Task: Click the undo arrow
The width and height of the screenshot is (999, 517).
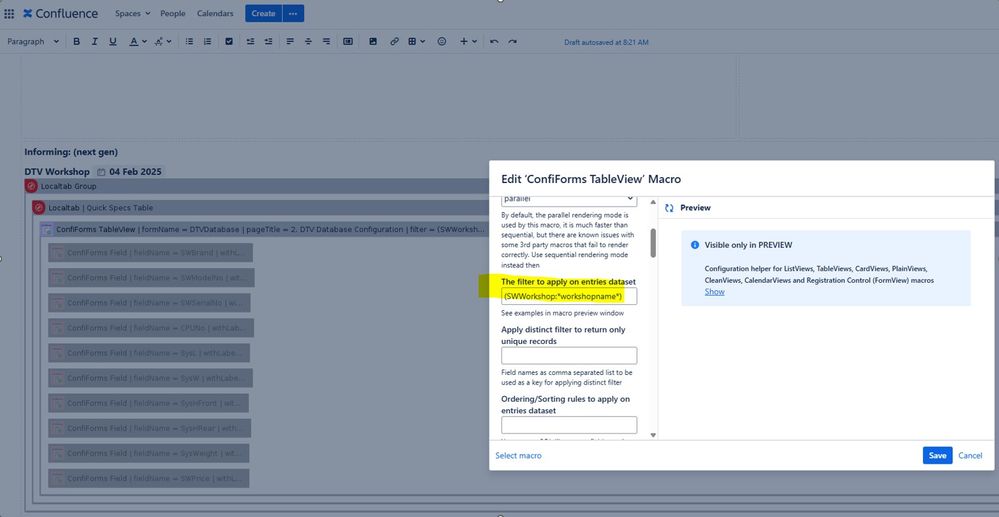Action: (x=494, y=41)
